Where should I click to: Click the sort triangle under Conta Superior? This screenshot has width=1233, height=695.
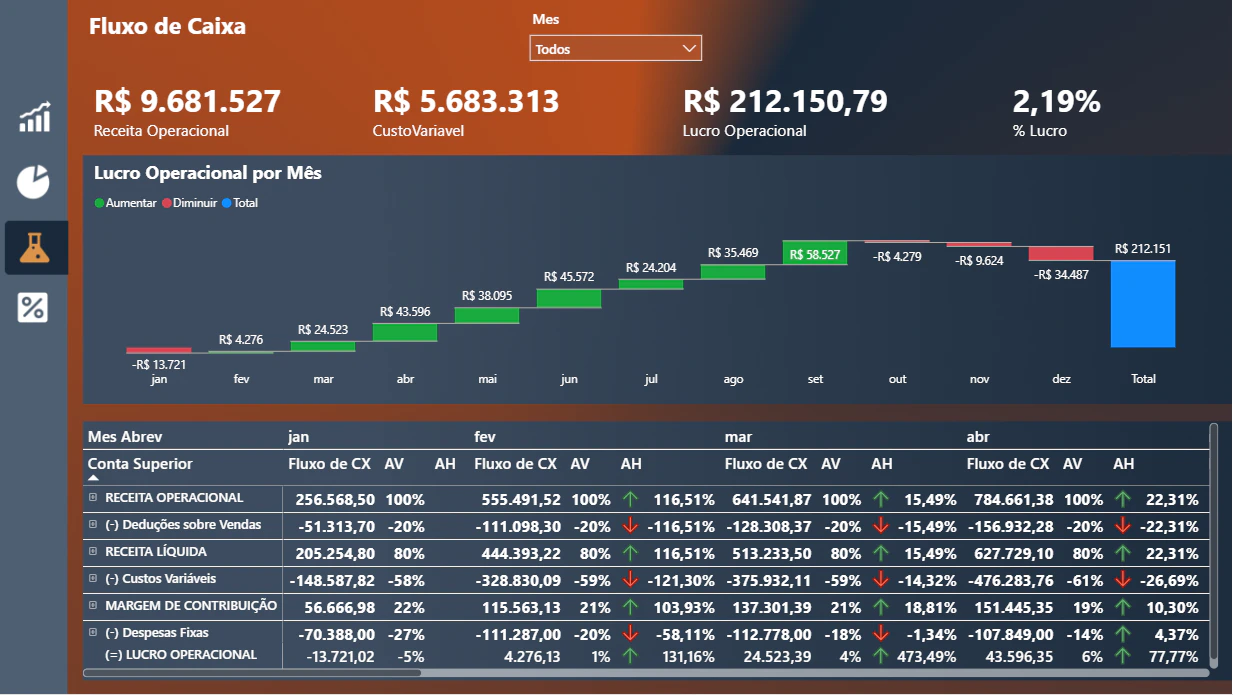click(93, 479)
